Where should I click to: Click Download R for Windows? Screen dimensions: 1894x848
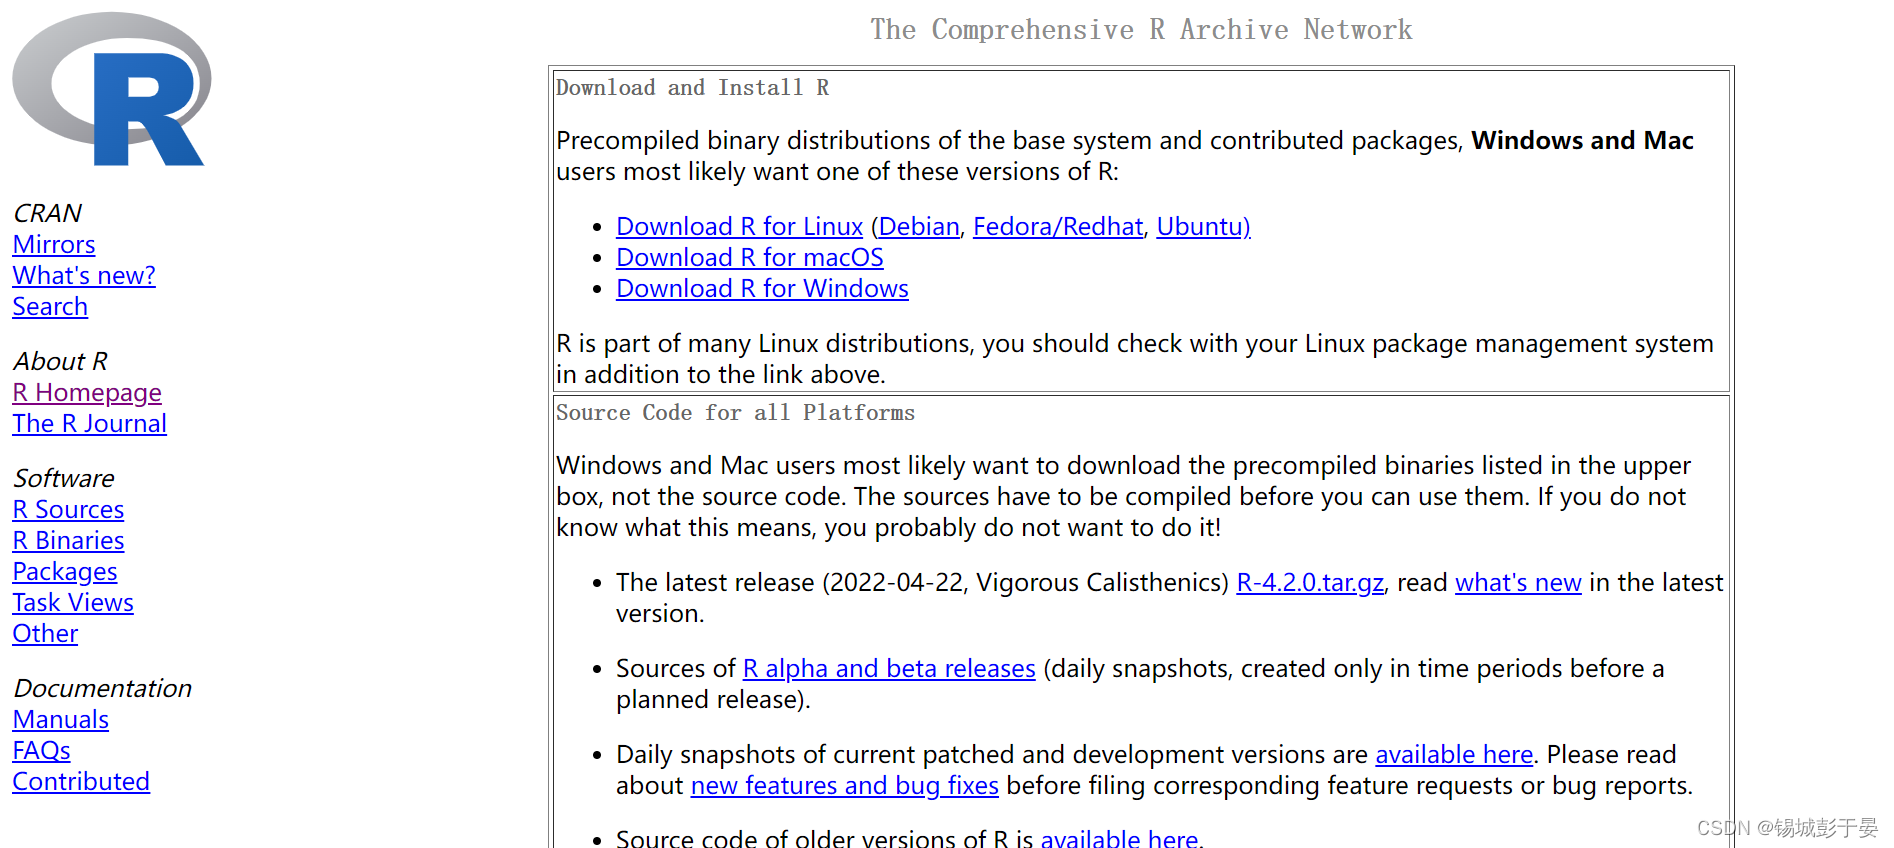coord(762,289)
